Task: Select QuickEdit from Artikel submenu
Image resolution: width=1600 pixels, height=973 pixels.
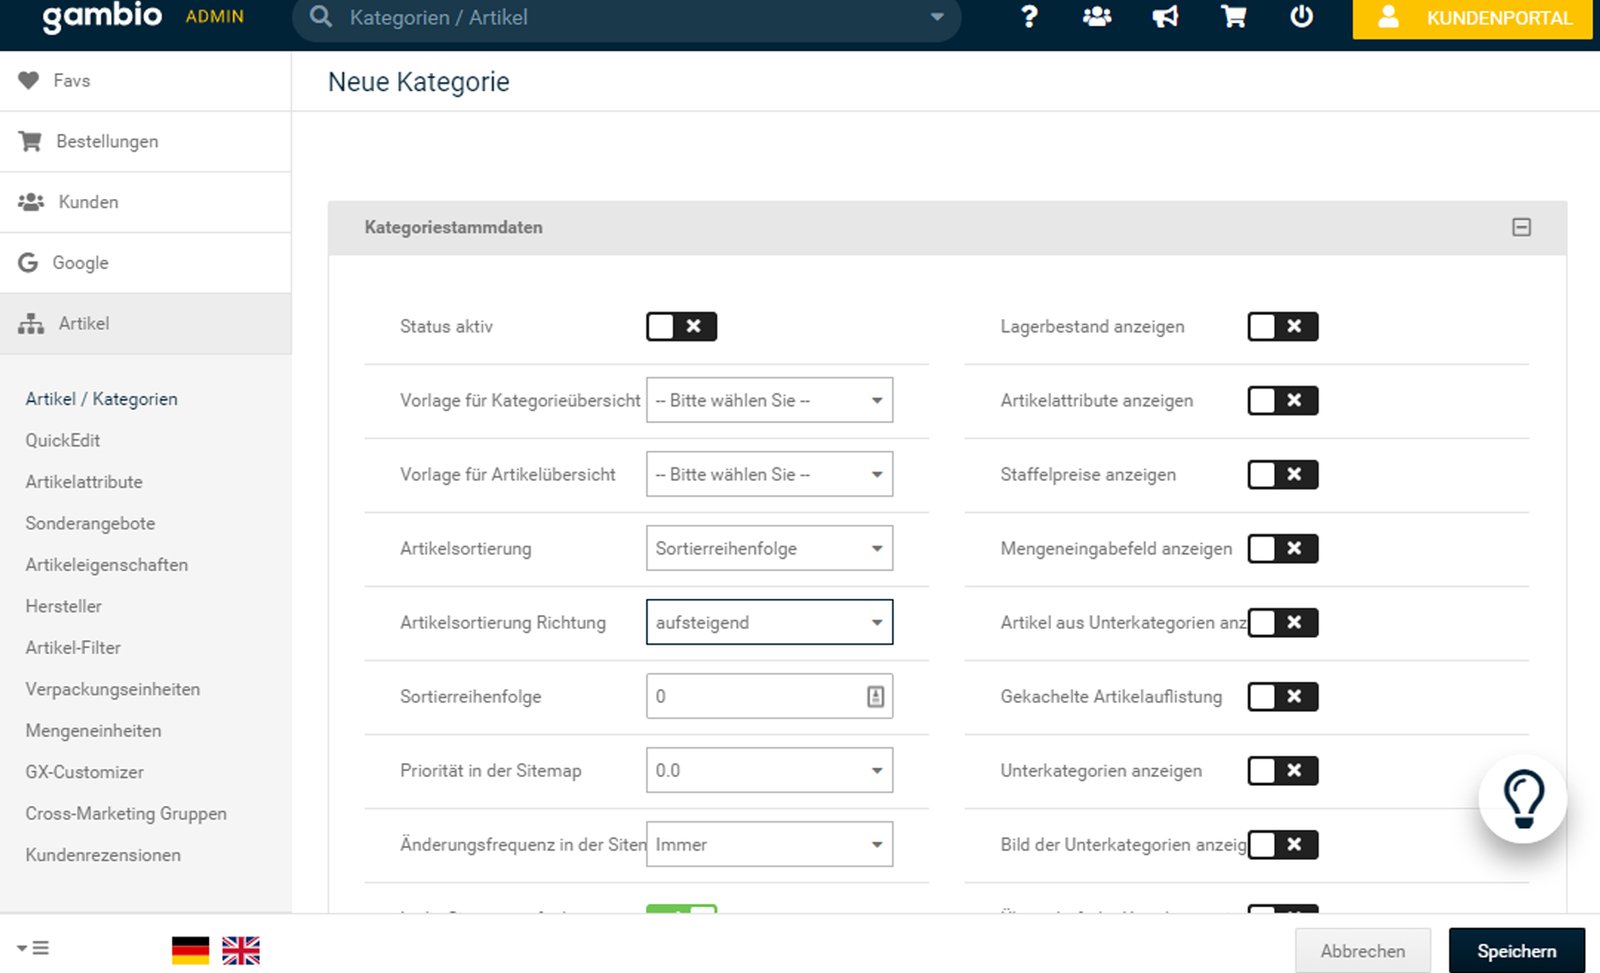Action: (63, 441)
